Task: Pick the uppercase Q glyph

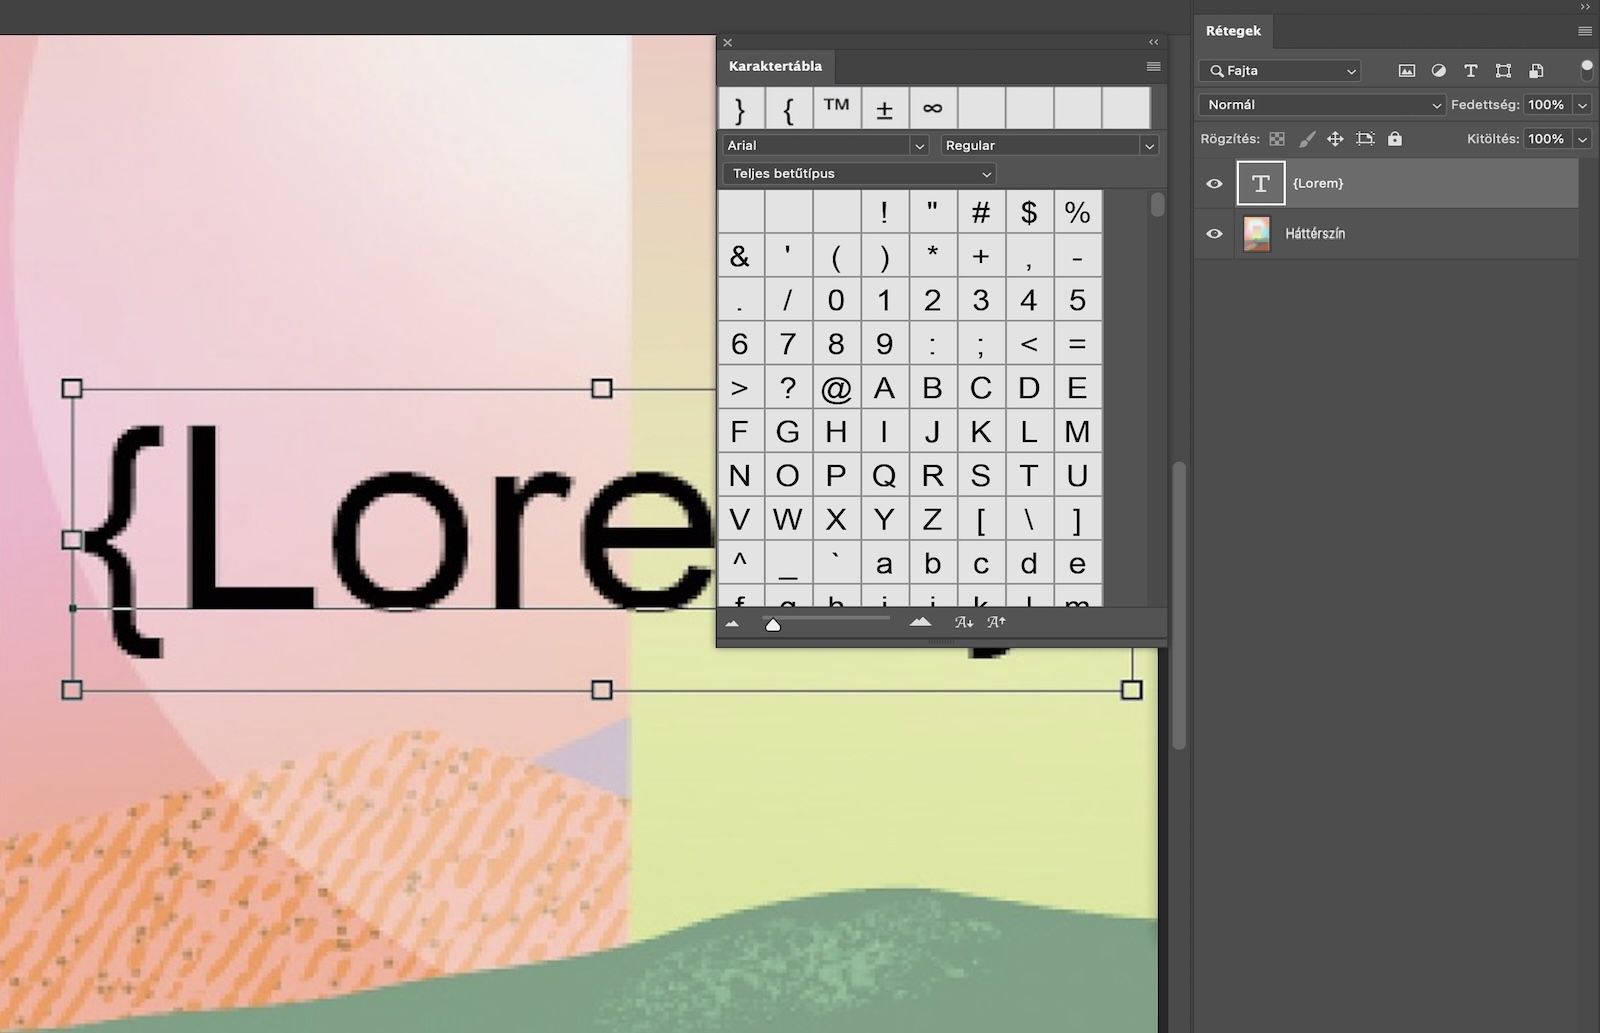Action: pyautogui.click(x=884, y=476)
